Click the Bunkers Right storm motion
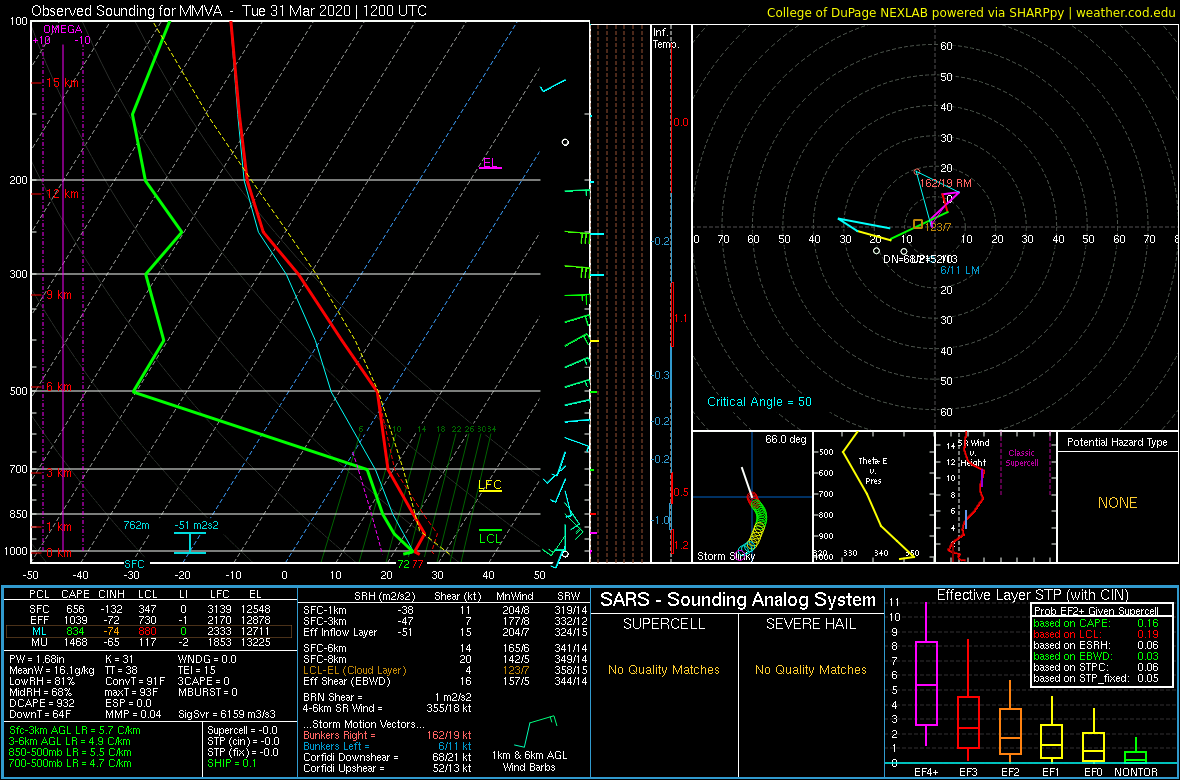The height and width of the screenshot is (780, 1180). [387, 735]
